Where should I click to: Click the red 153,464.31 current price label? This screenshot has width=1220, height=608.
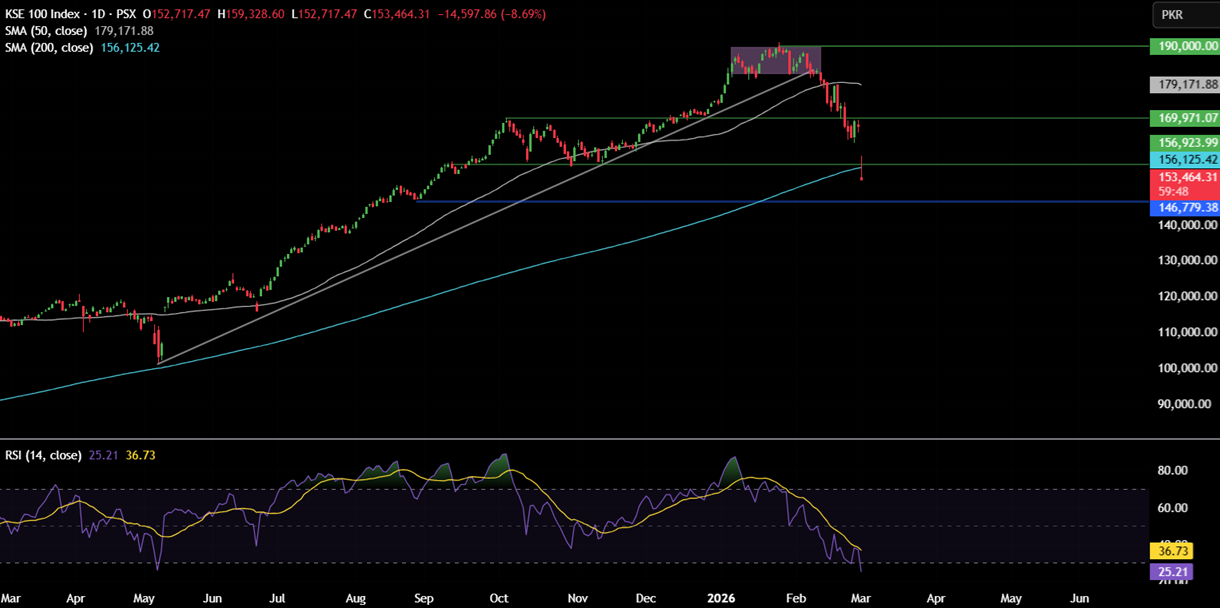click(x=1185, y=177)
